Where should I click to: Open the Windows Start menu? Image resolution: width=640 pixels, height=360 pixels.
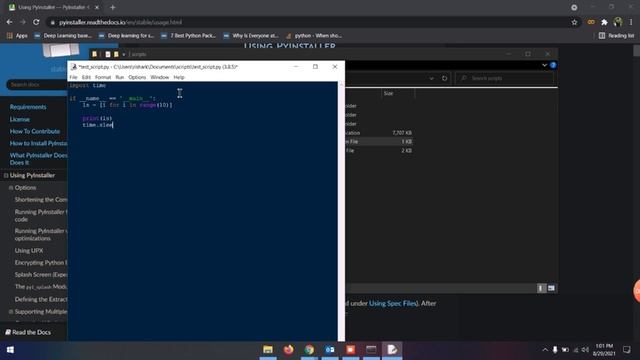(x=10, y=350)
